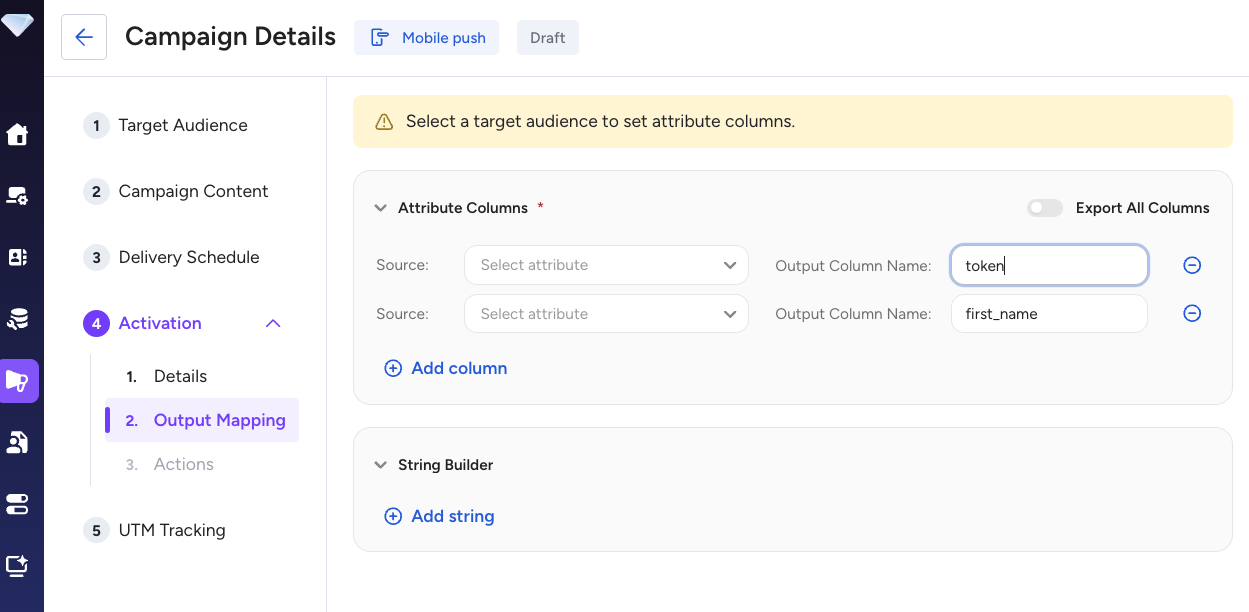Open the database sidebar icon

[17, 319]
